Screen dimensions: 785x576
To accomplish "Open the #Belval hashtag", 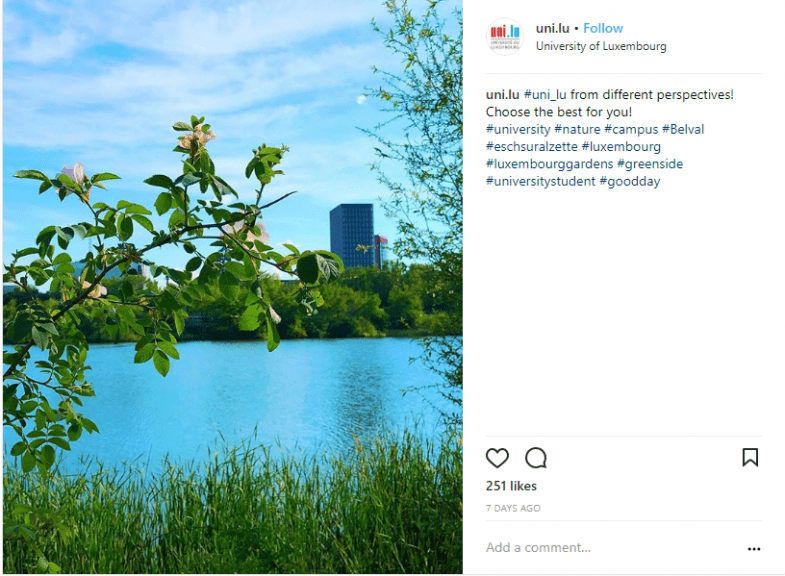I will click(x=683, y=129).
